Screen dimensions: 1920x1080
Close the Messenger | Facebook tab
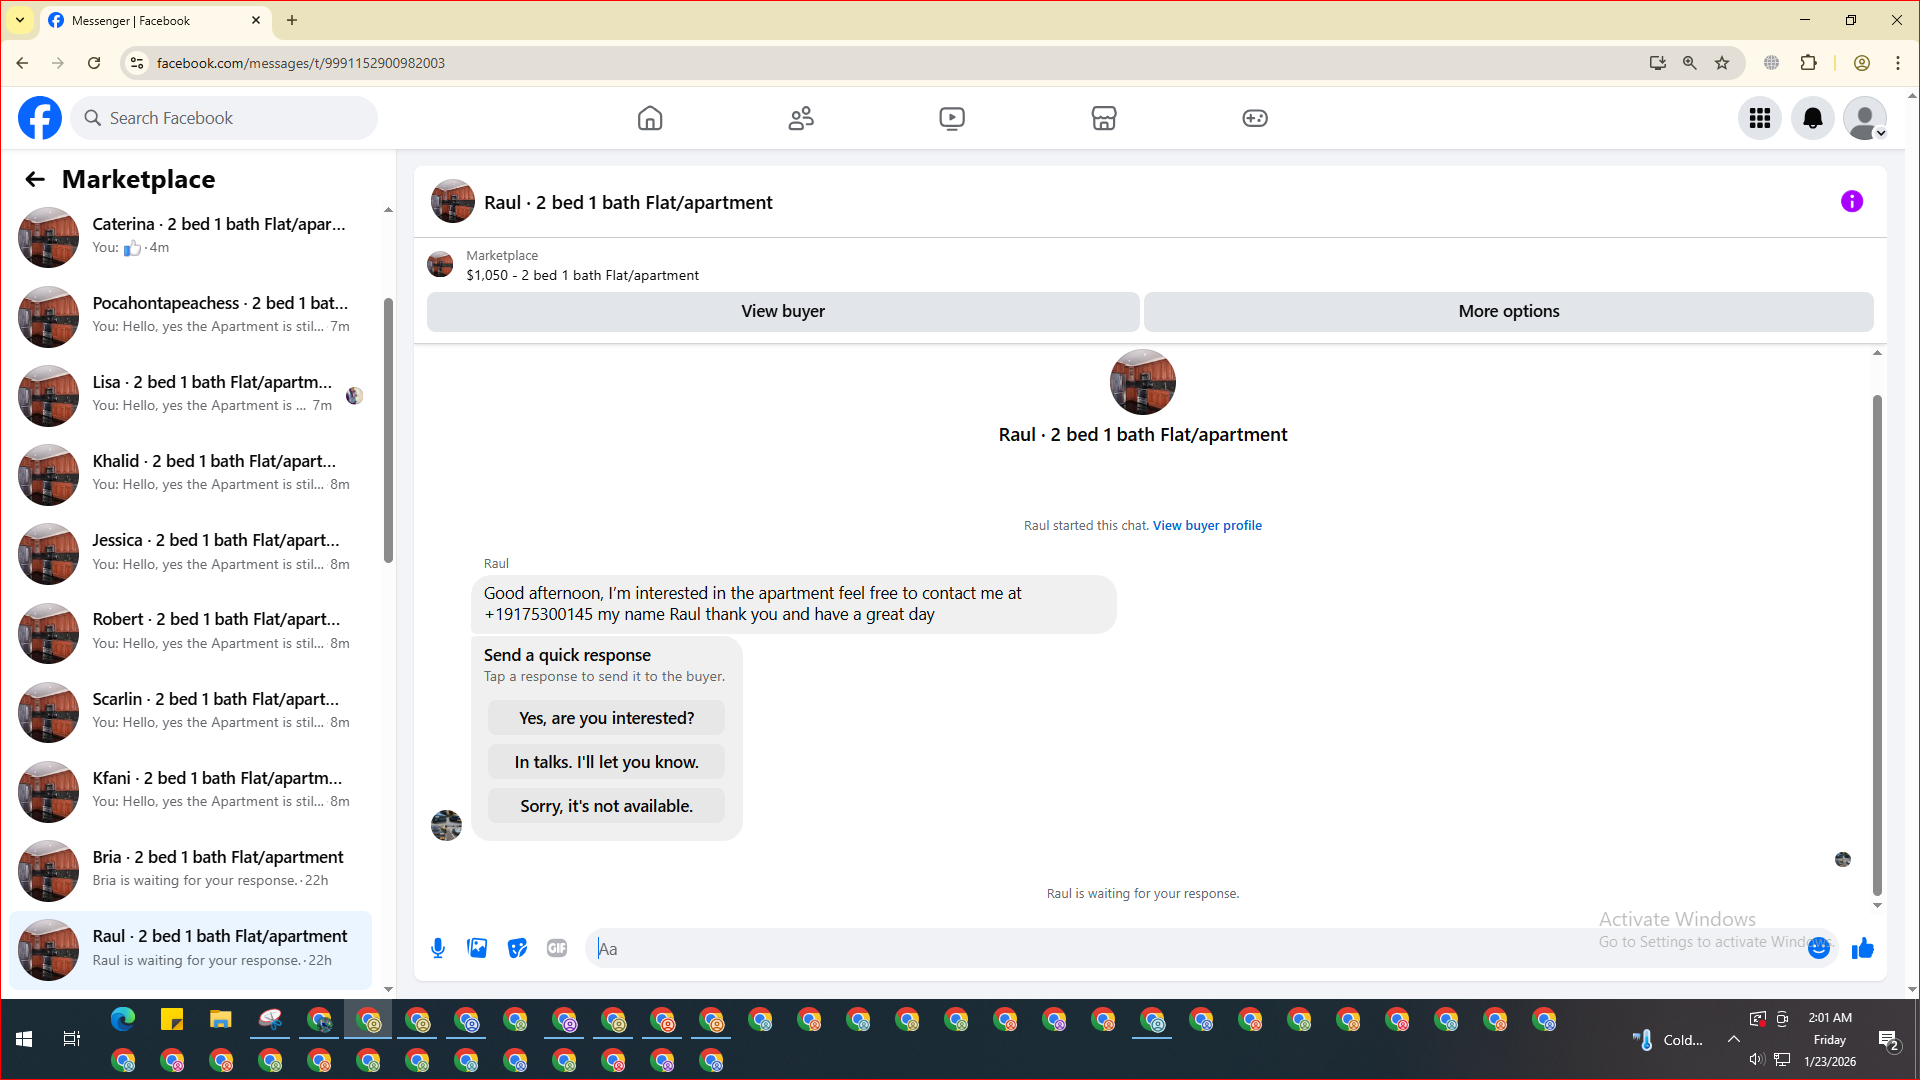click(256, 20)
